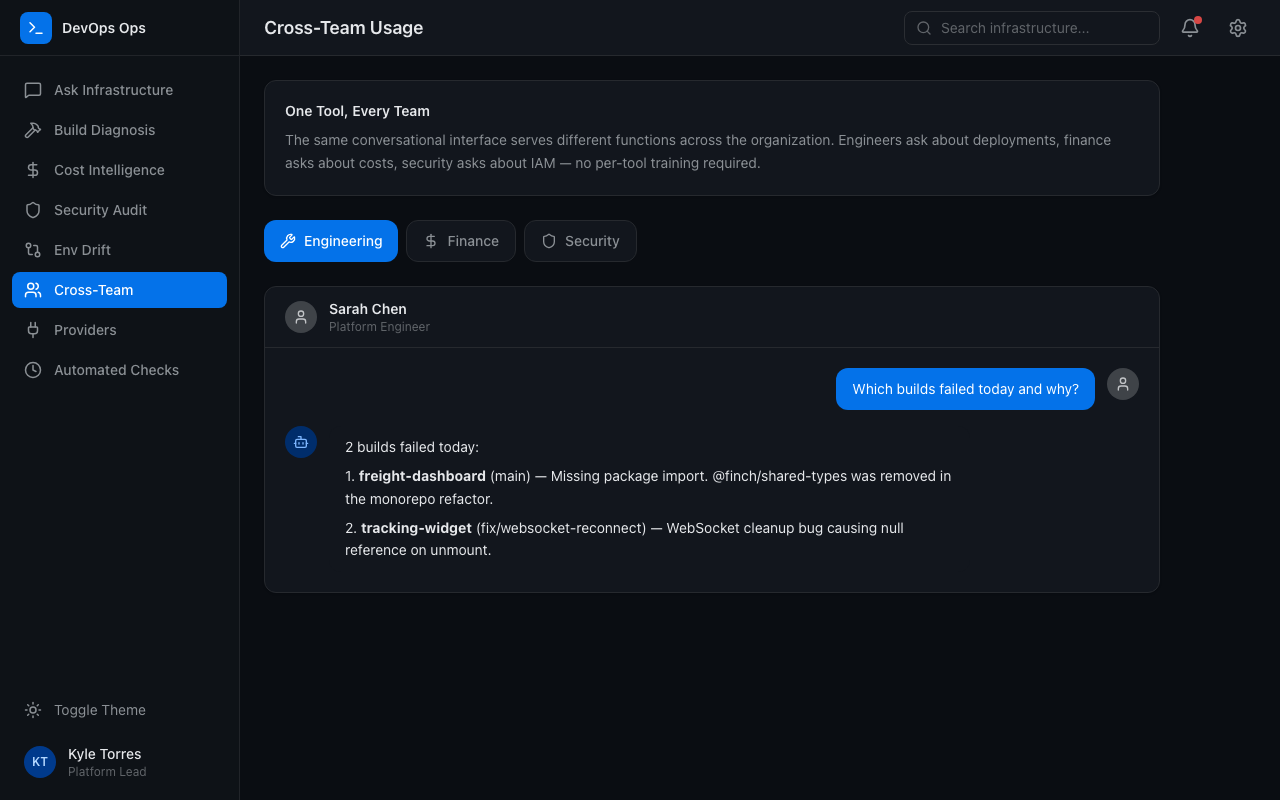
Task: Select the Engineering team filter
Action: pos(331,241)
